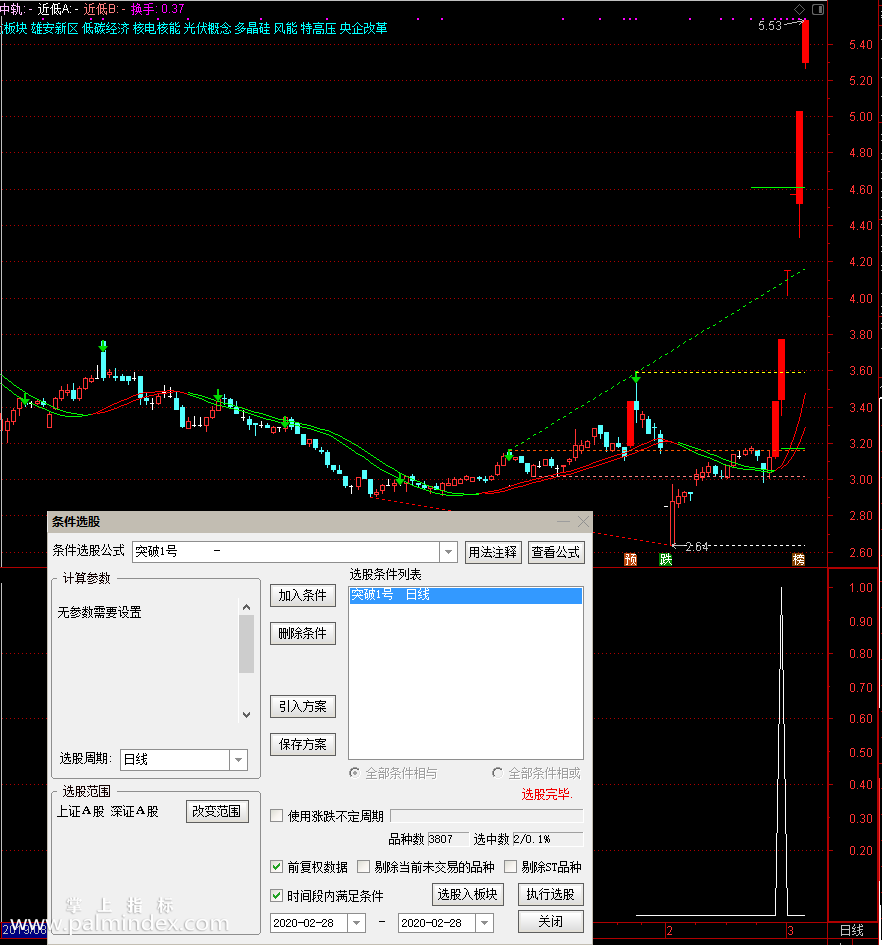Click the 风能 sector tag
The image size is (882, 945).
tap(285, 28)
